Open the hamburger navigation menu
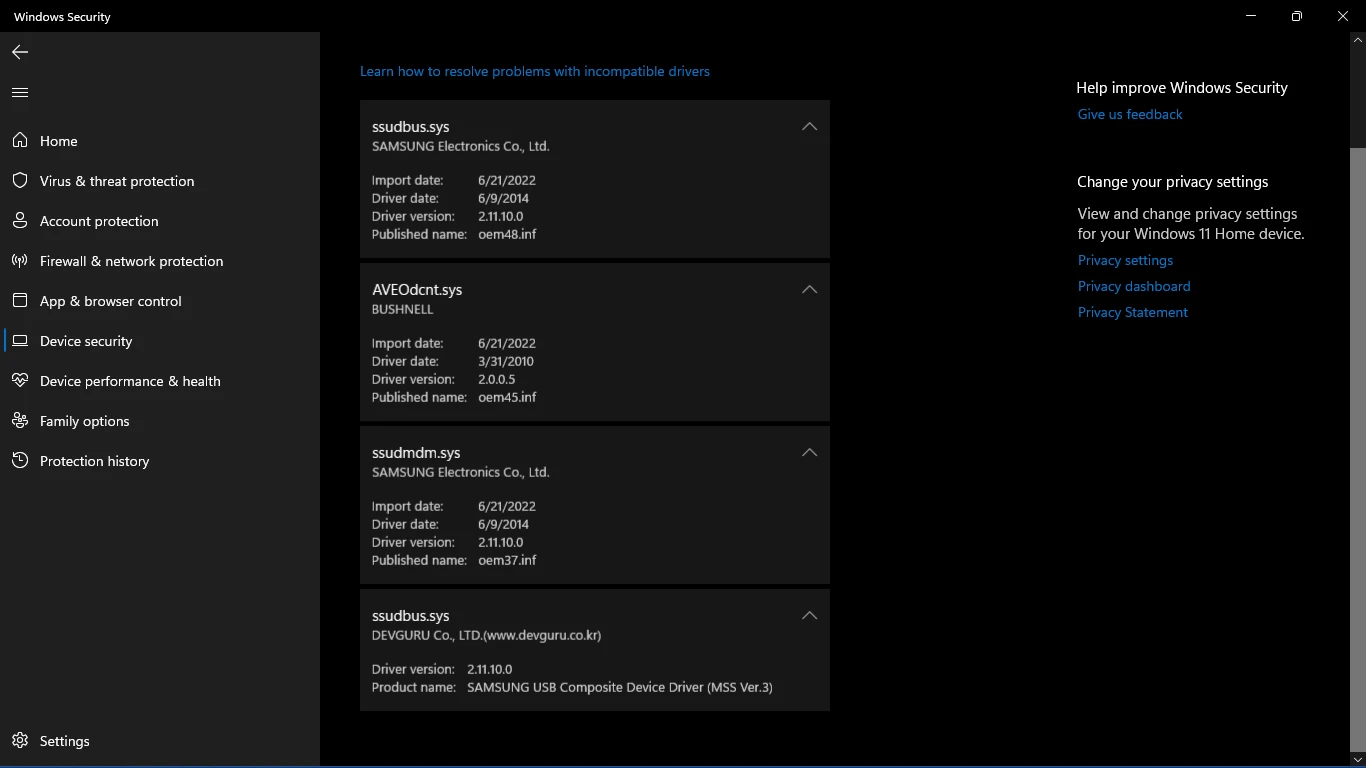The height and width of the screenshot is (768, 1366). 20,93
